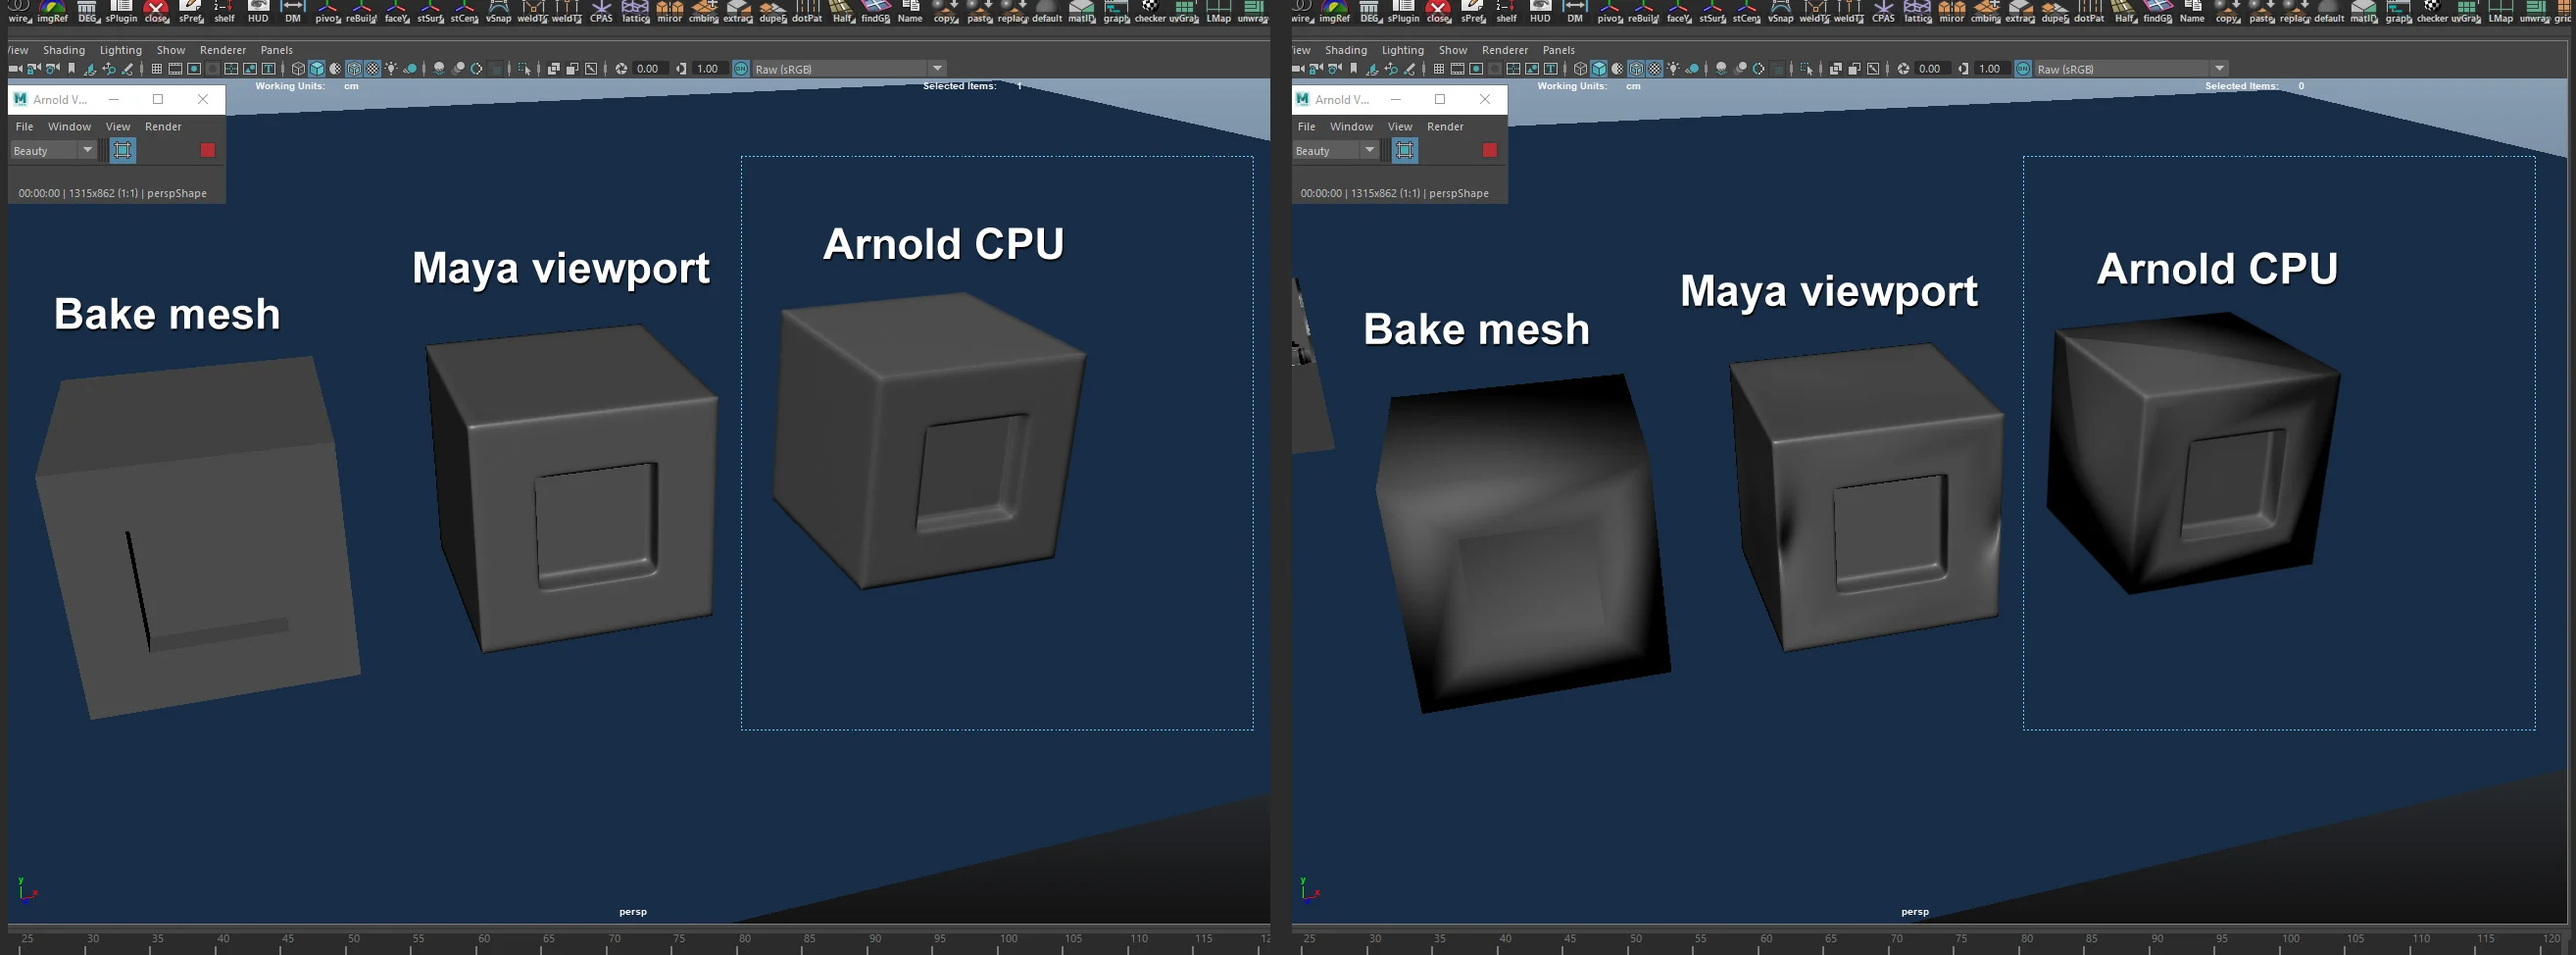Click the cmbine shelf icon in right panel
2576x955 pixels.
(x=1986, y=10)
